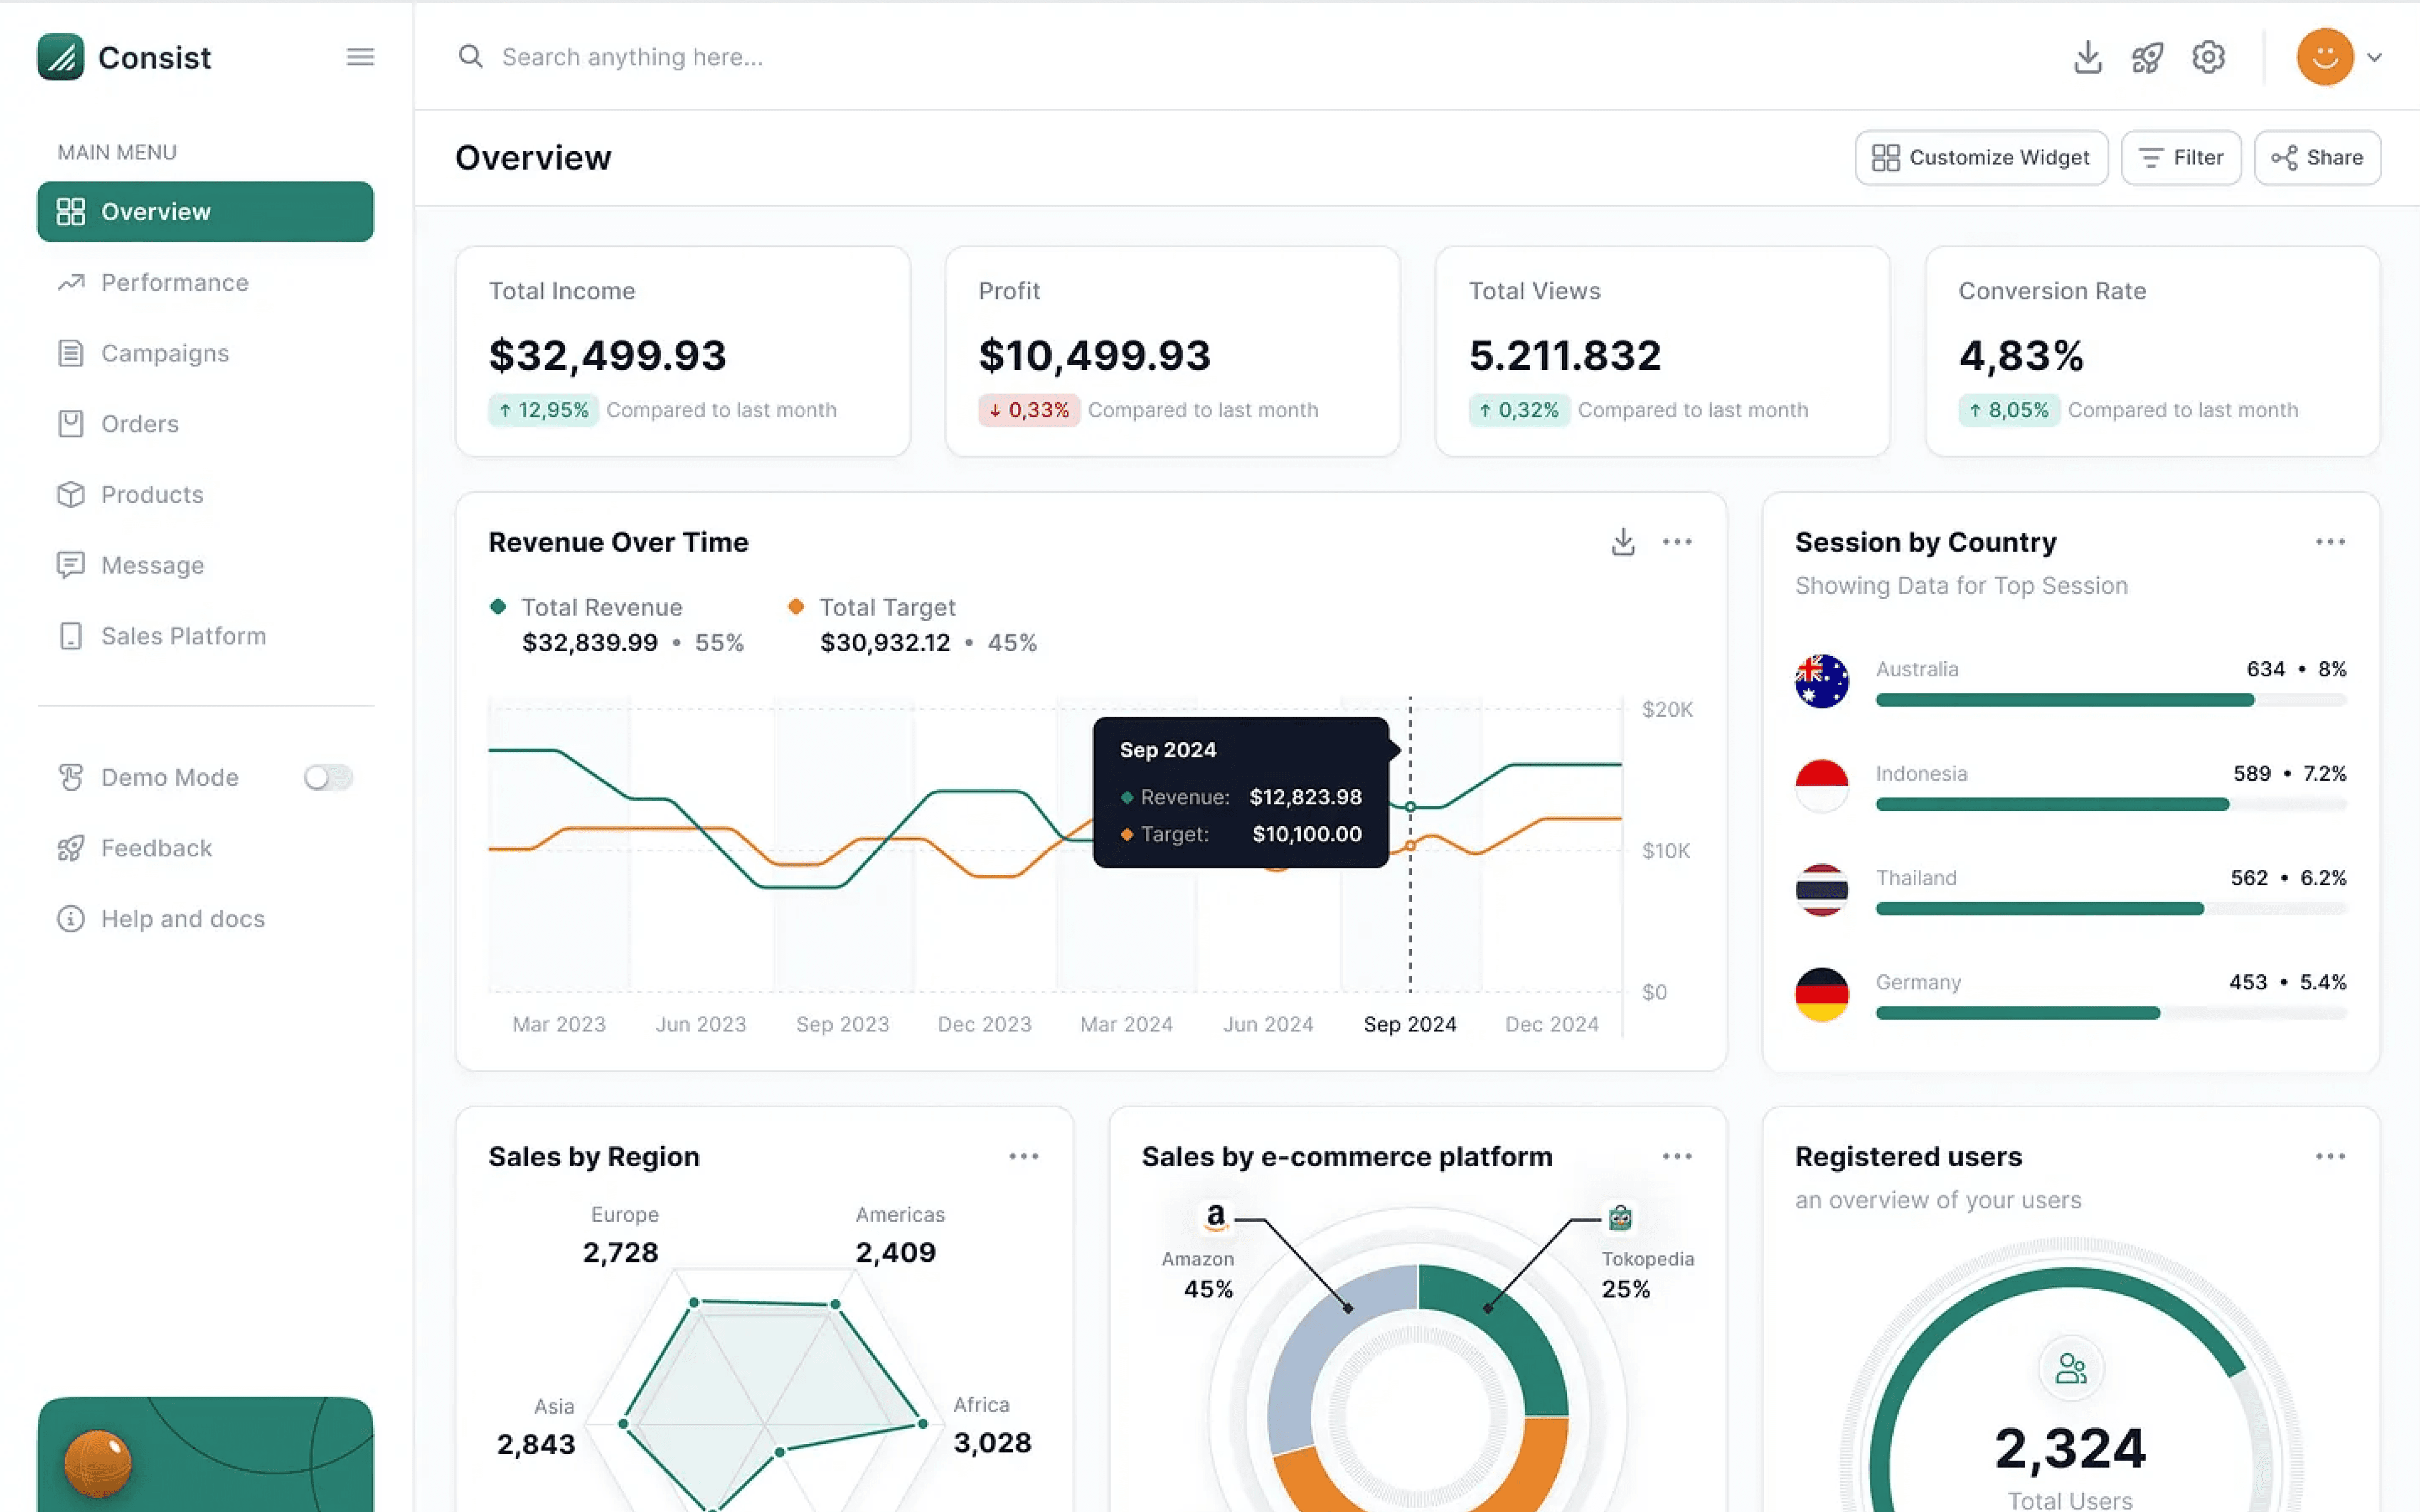This screenshot has height=1512, width=2420.
Task: Click the users icon in Registered users
Action: point(2070,1368)
